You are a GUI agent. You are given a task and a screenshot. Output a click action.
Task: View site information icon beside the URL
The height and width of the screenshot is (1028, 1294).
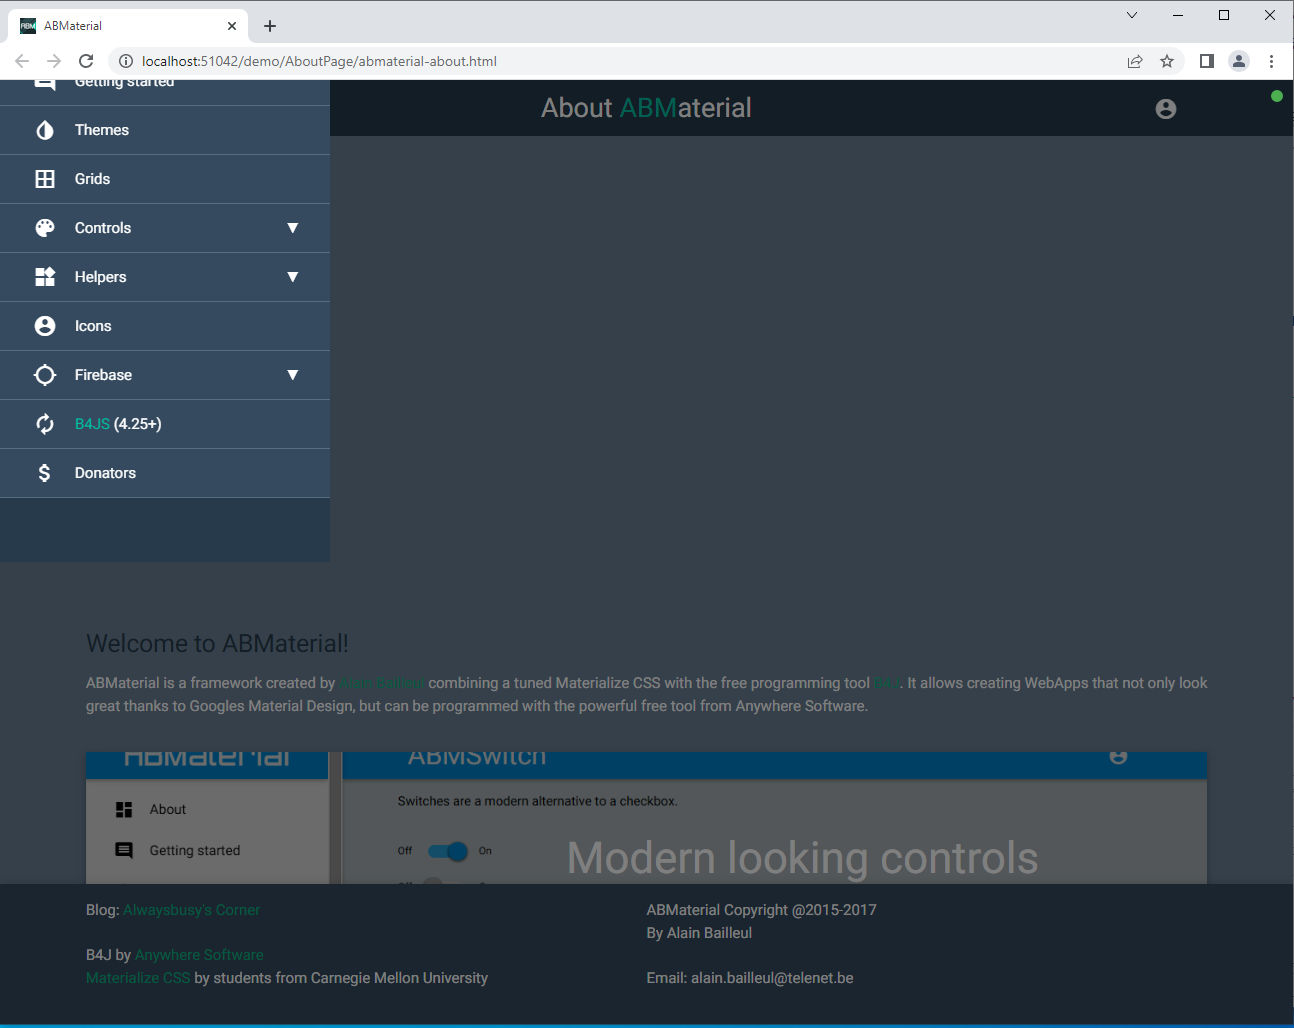coord(126,61)
